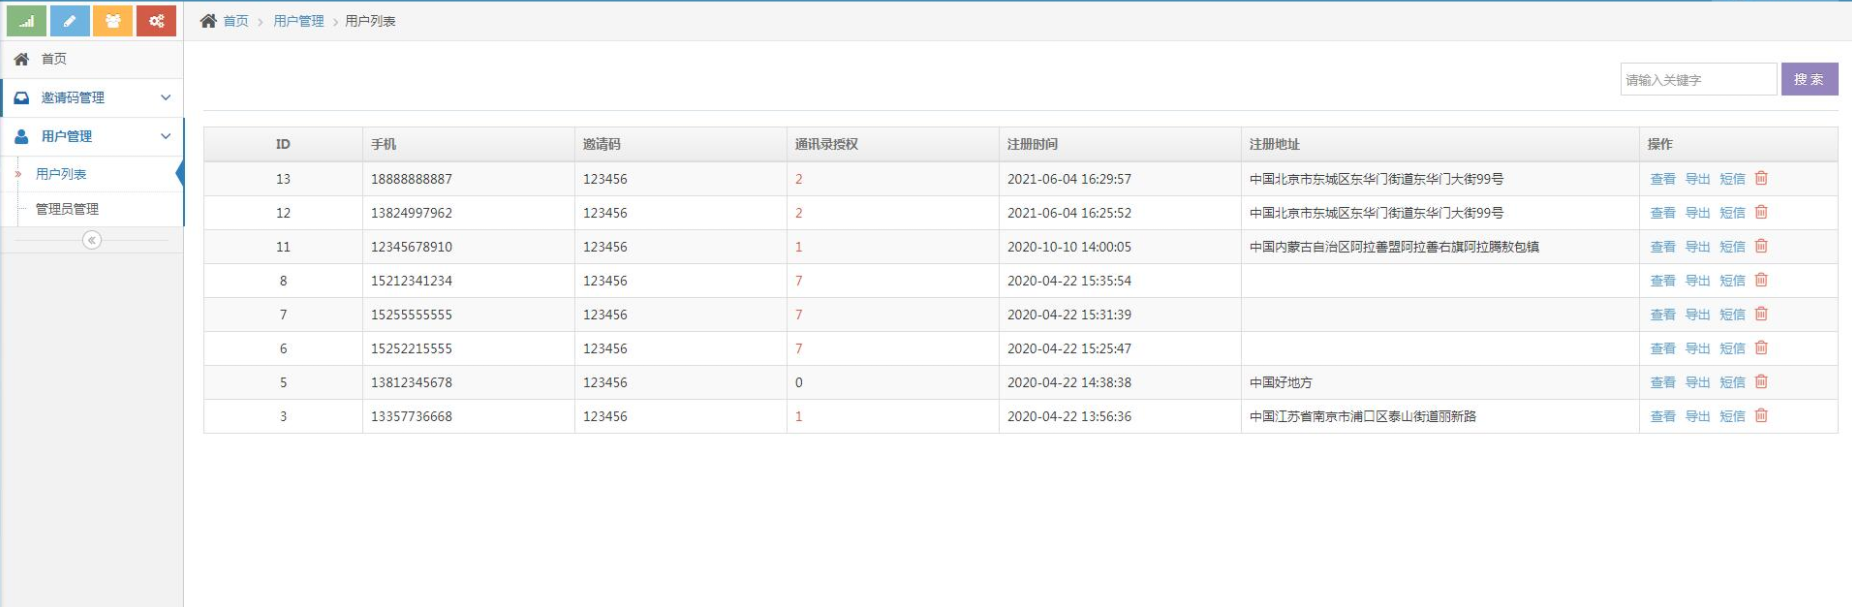Click 导出 for user ID 11

(1697, 247)
